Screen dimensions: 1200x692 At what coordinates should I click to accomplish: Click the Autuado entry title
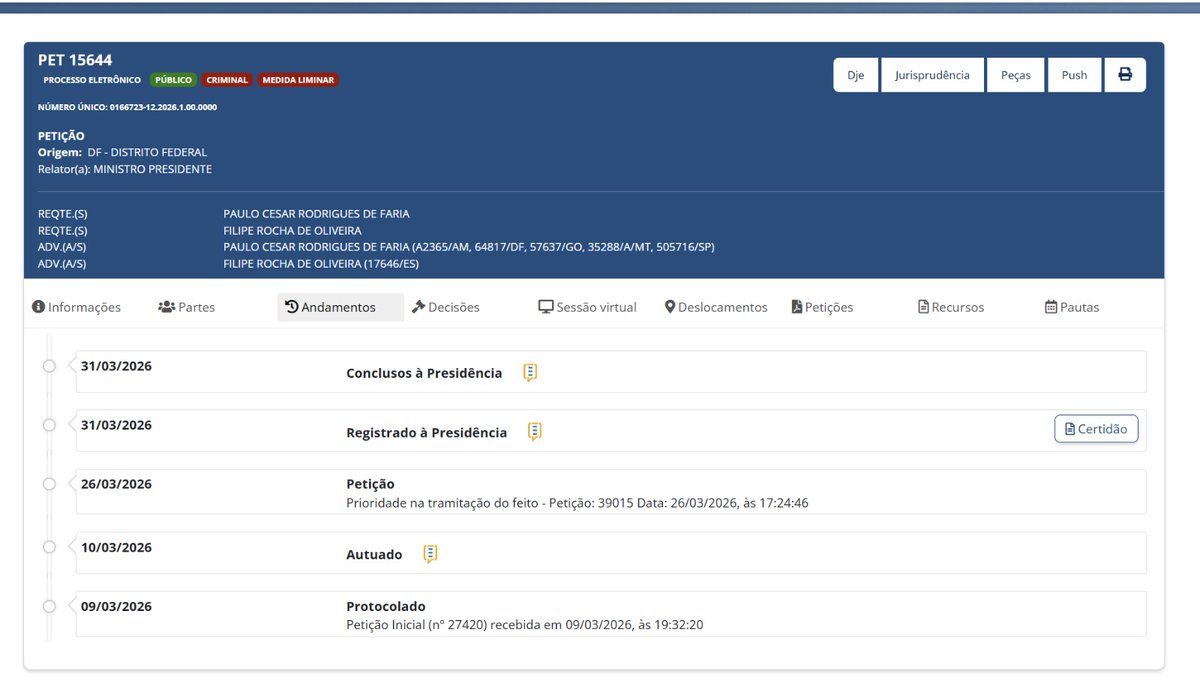[374, 554]
